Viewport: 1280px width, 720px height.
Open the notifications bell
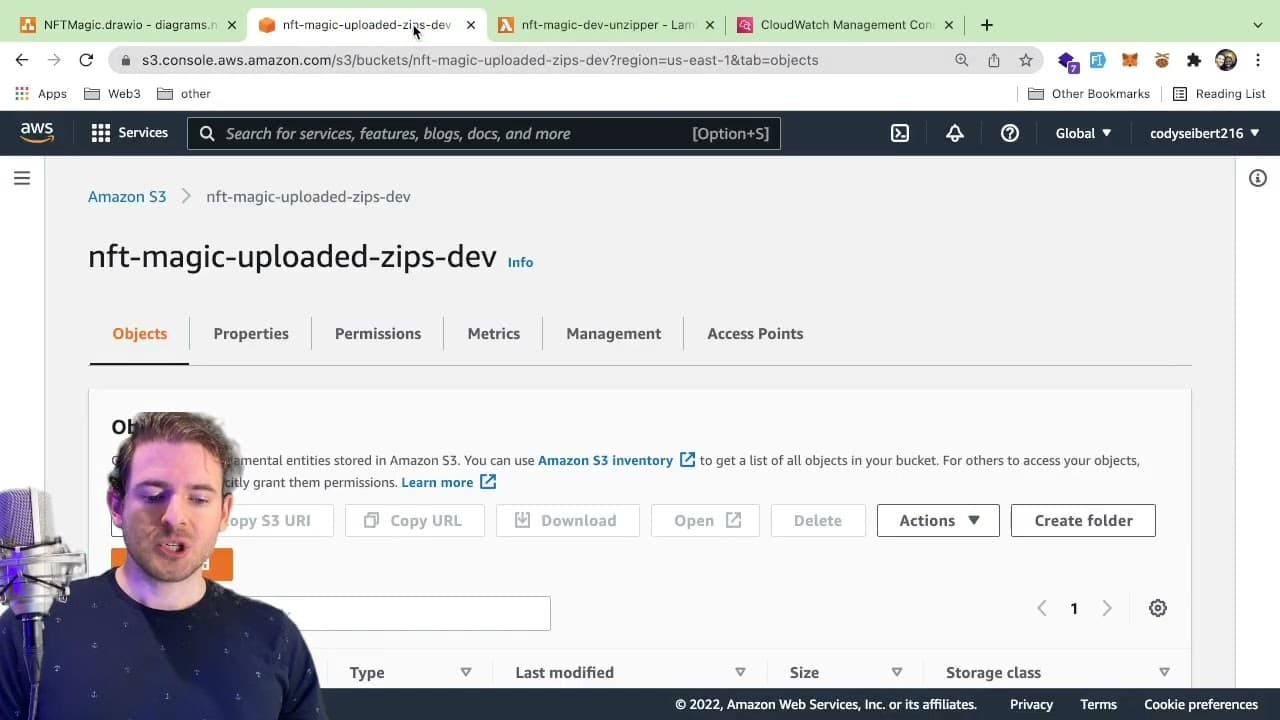(955, 133)
